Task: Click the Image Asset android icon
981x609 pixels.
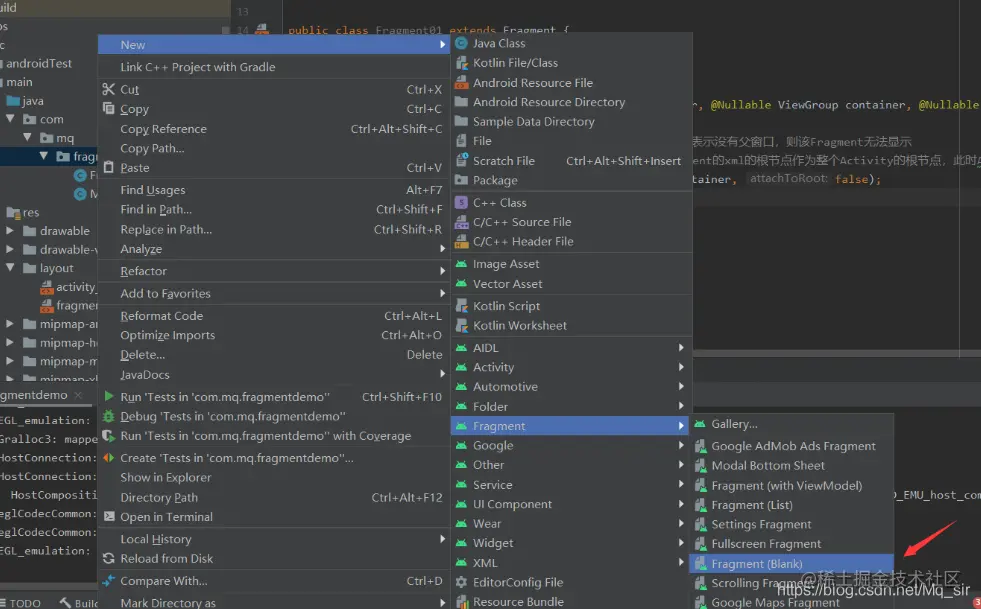Action: click(461, 264)
